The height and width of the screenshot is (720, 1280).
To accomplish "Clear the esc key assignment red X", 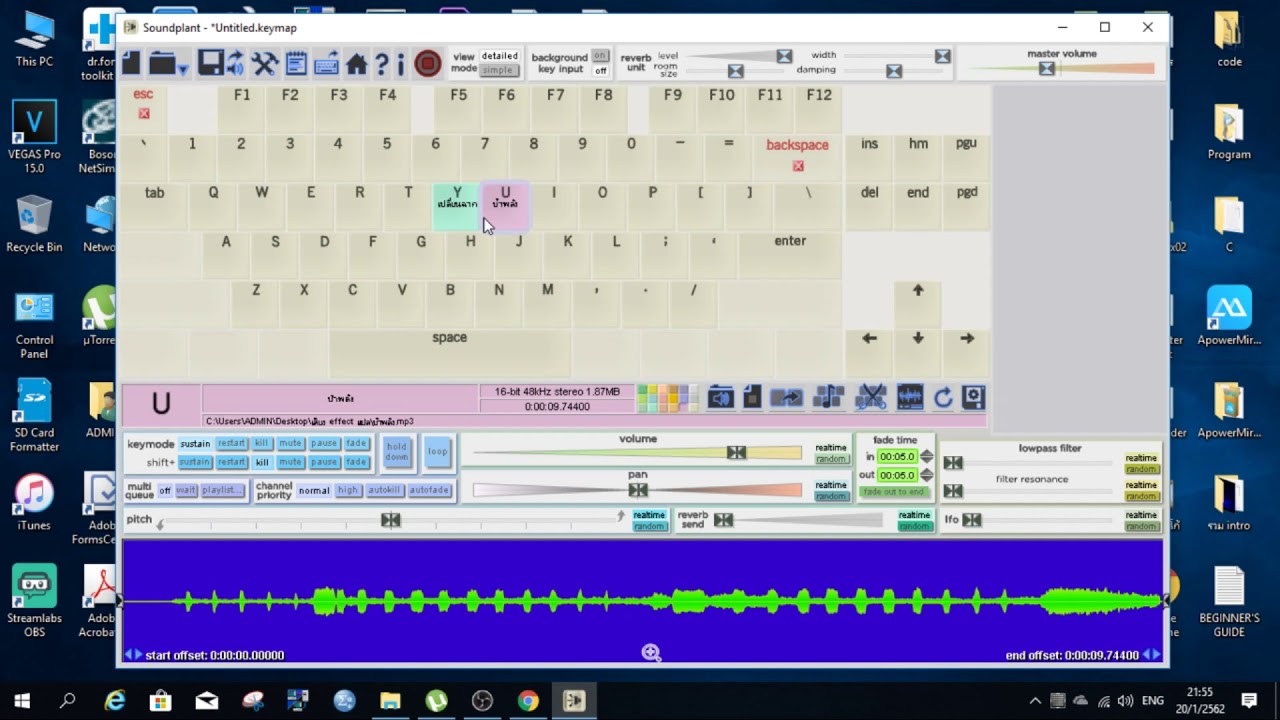I will click(x=144, y=114).
